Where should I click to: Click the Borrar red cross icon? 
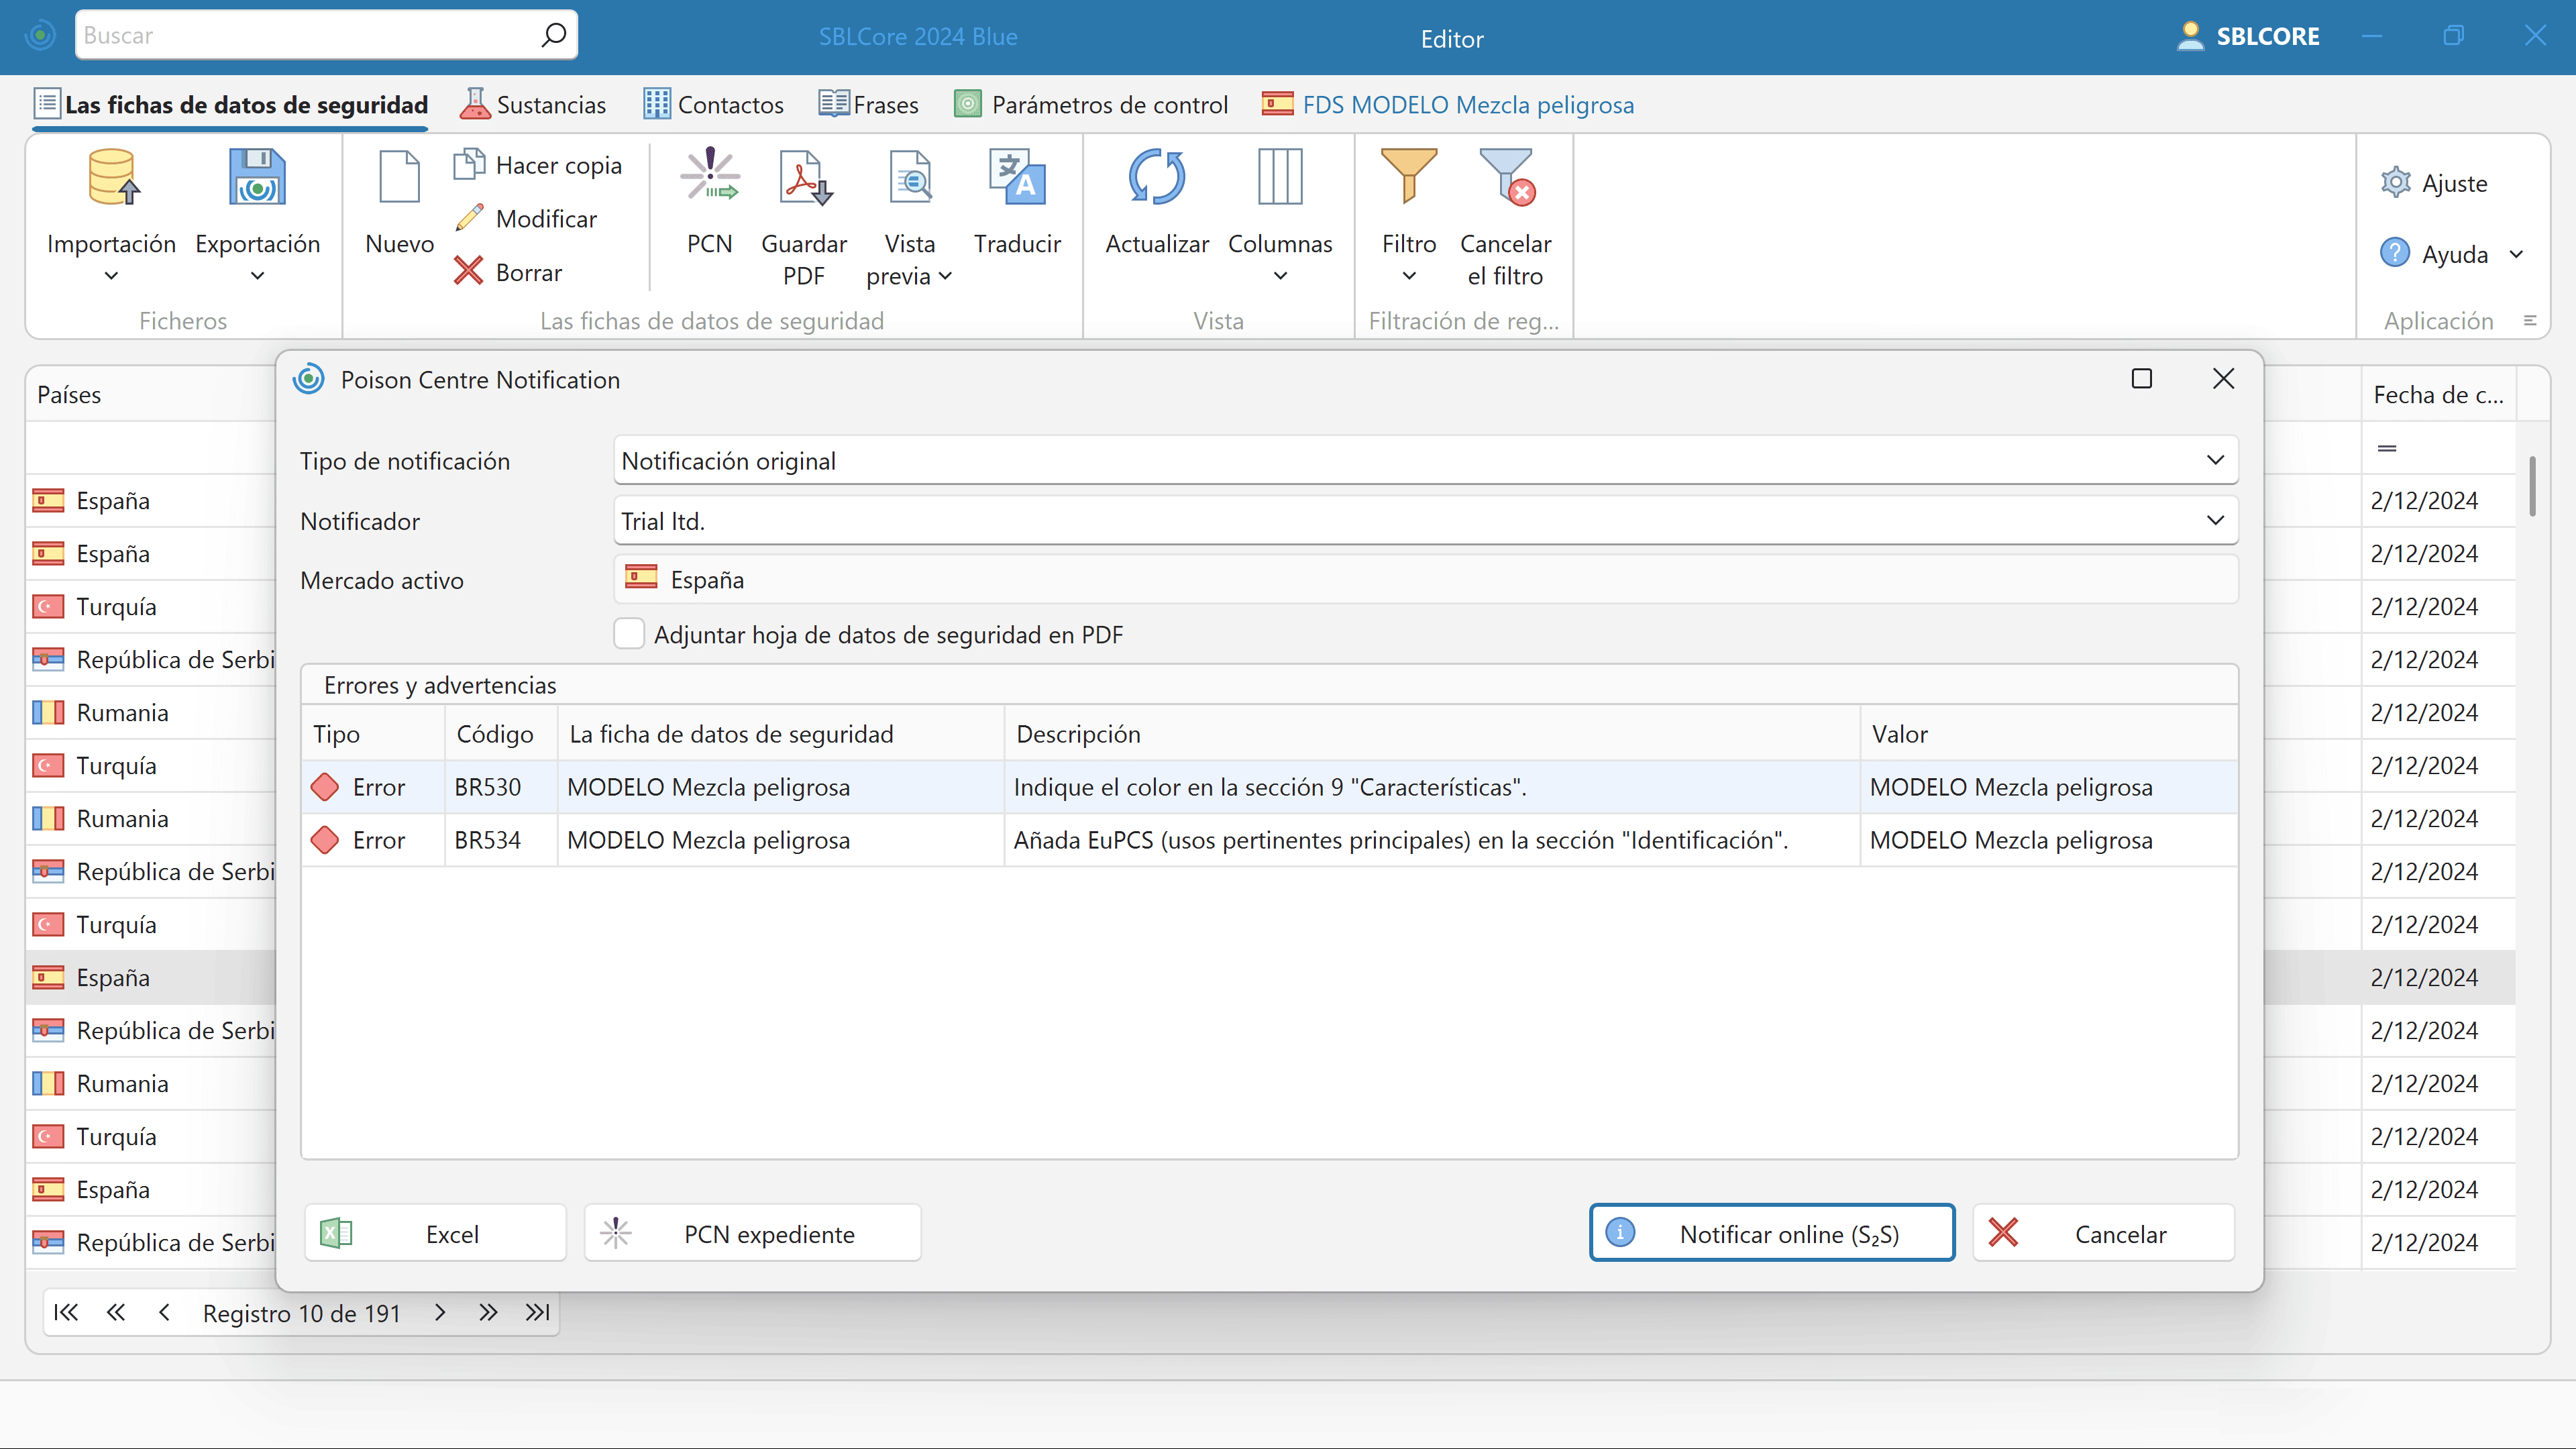(468, 271)
